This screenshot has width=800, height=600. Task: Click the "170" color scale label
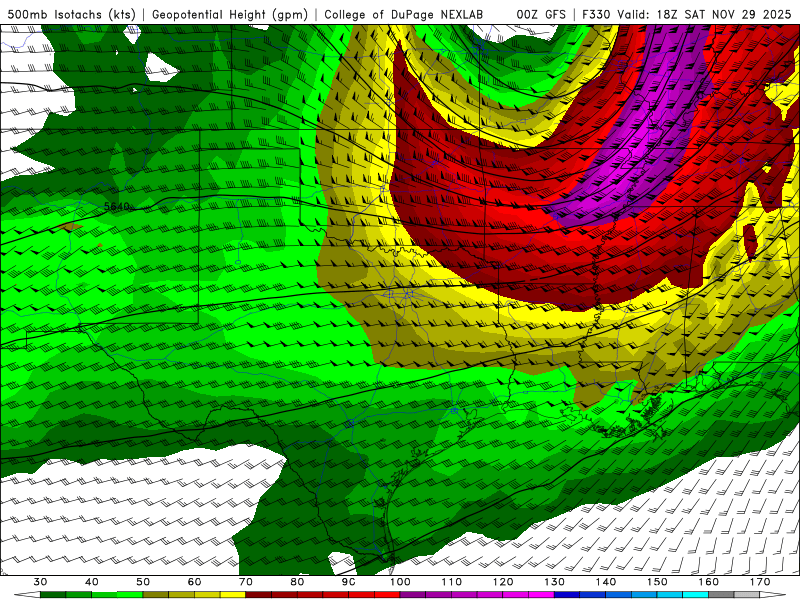pos(760,582)
